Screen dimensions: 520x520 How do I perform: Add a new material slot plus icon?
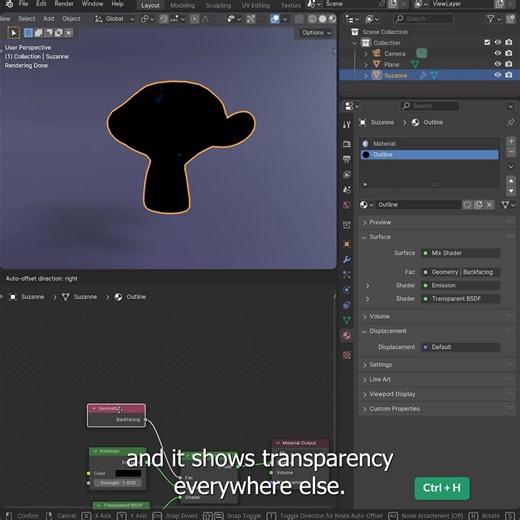pyautogui.click(x=511, y=141)
